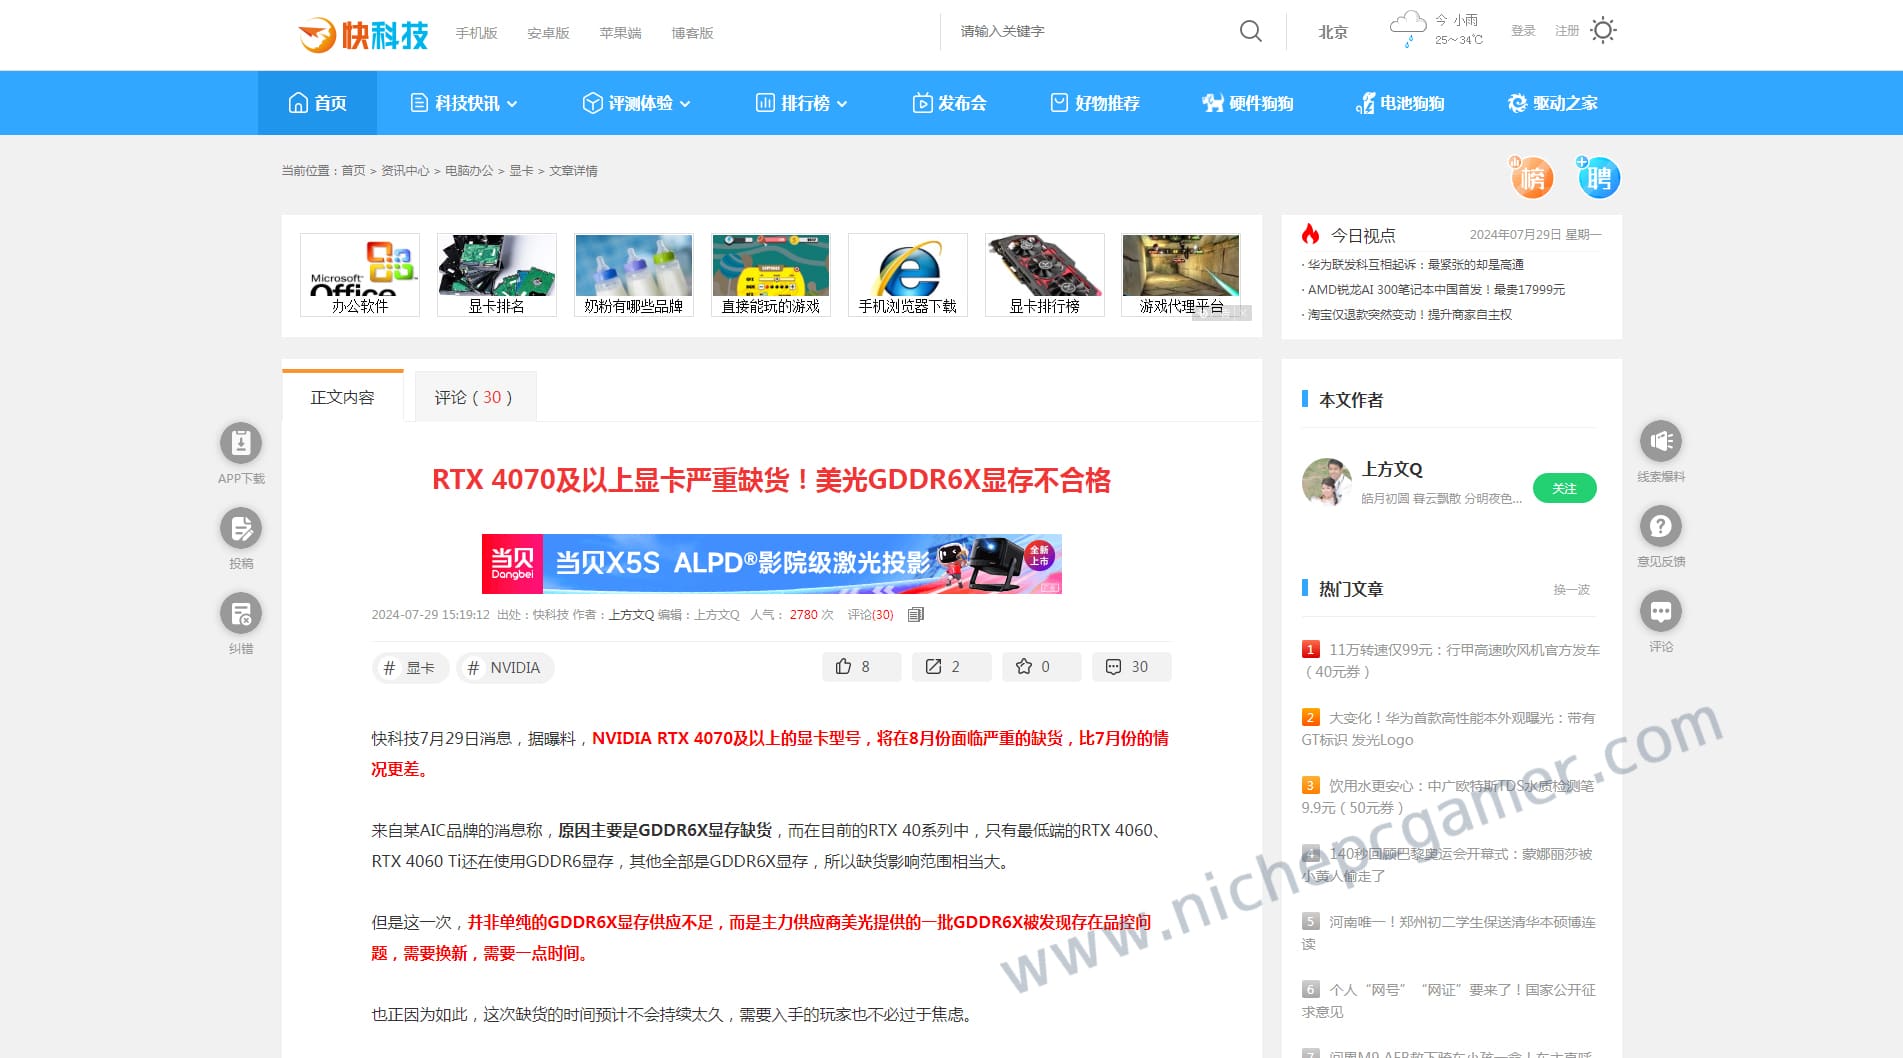
Task: Click 显卡 in breadcrumb
Action: (521, 171)
